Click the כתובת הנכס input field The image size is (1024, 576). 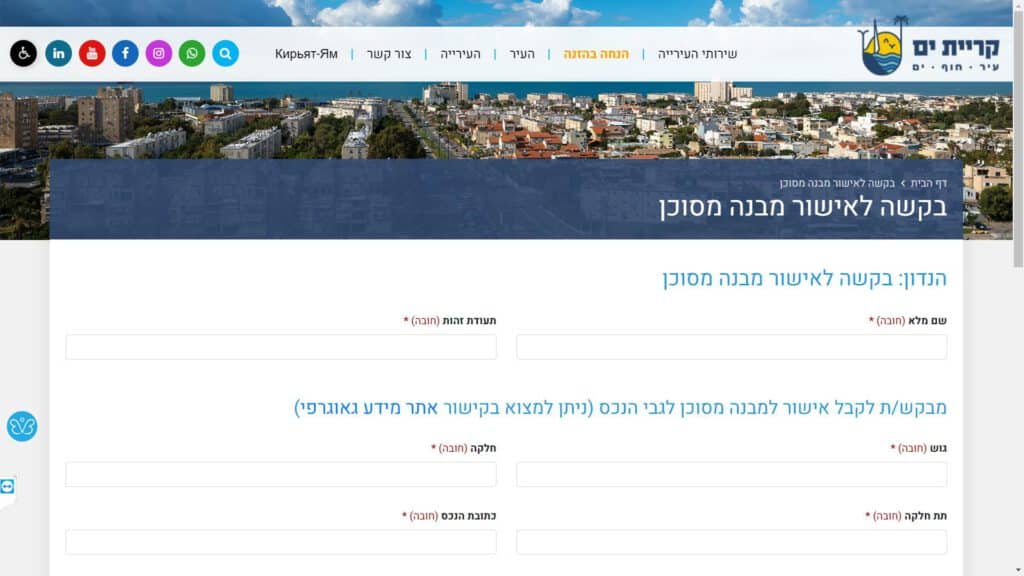tap(281, 542)
